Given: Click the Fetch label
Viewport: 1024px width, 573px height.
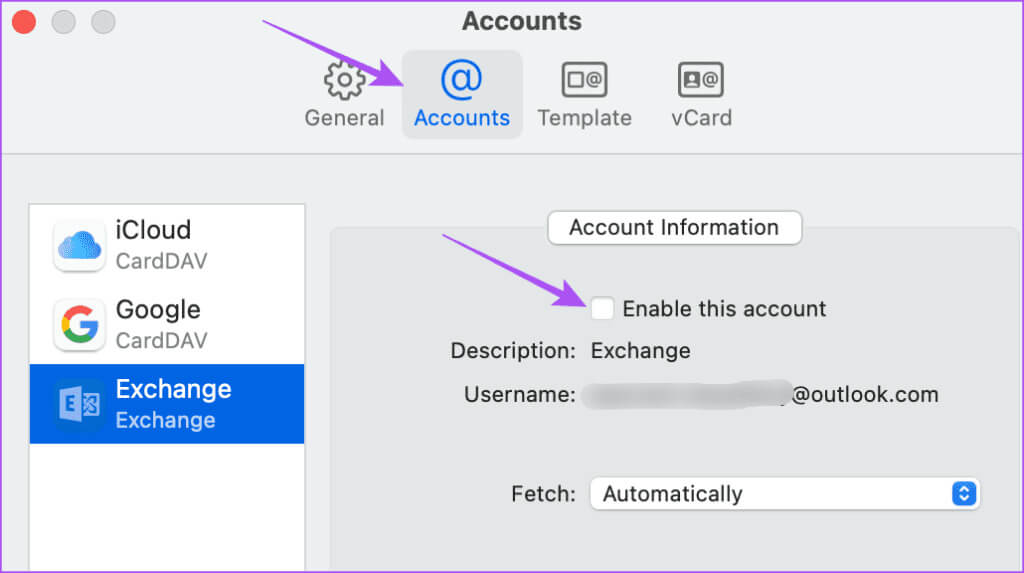Looking at the screenshot, I should pyautogui.click(x=543, y=494).
